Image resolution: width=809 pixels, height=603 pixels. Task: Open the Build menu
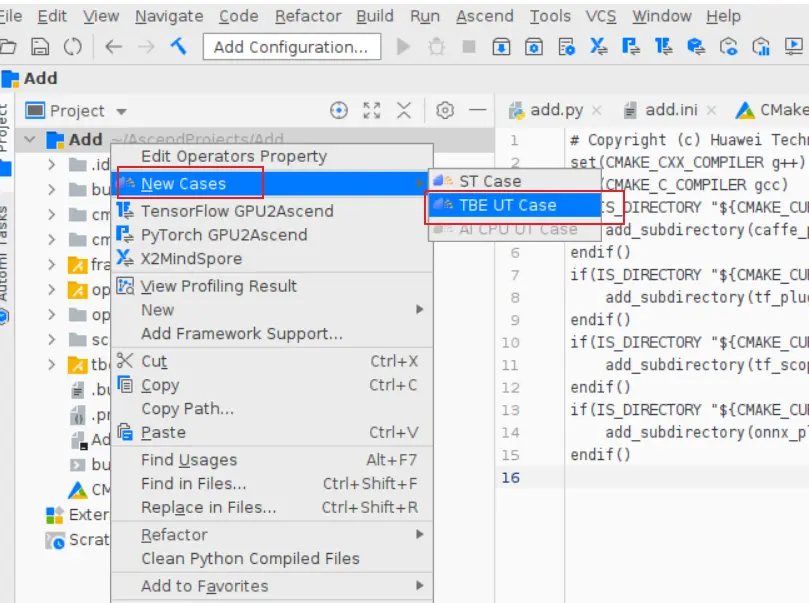tap(375, 16)
